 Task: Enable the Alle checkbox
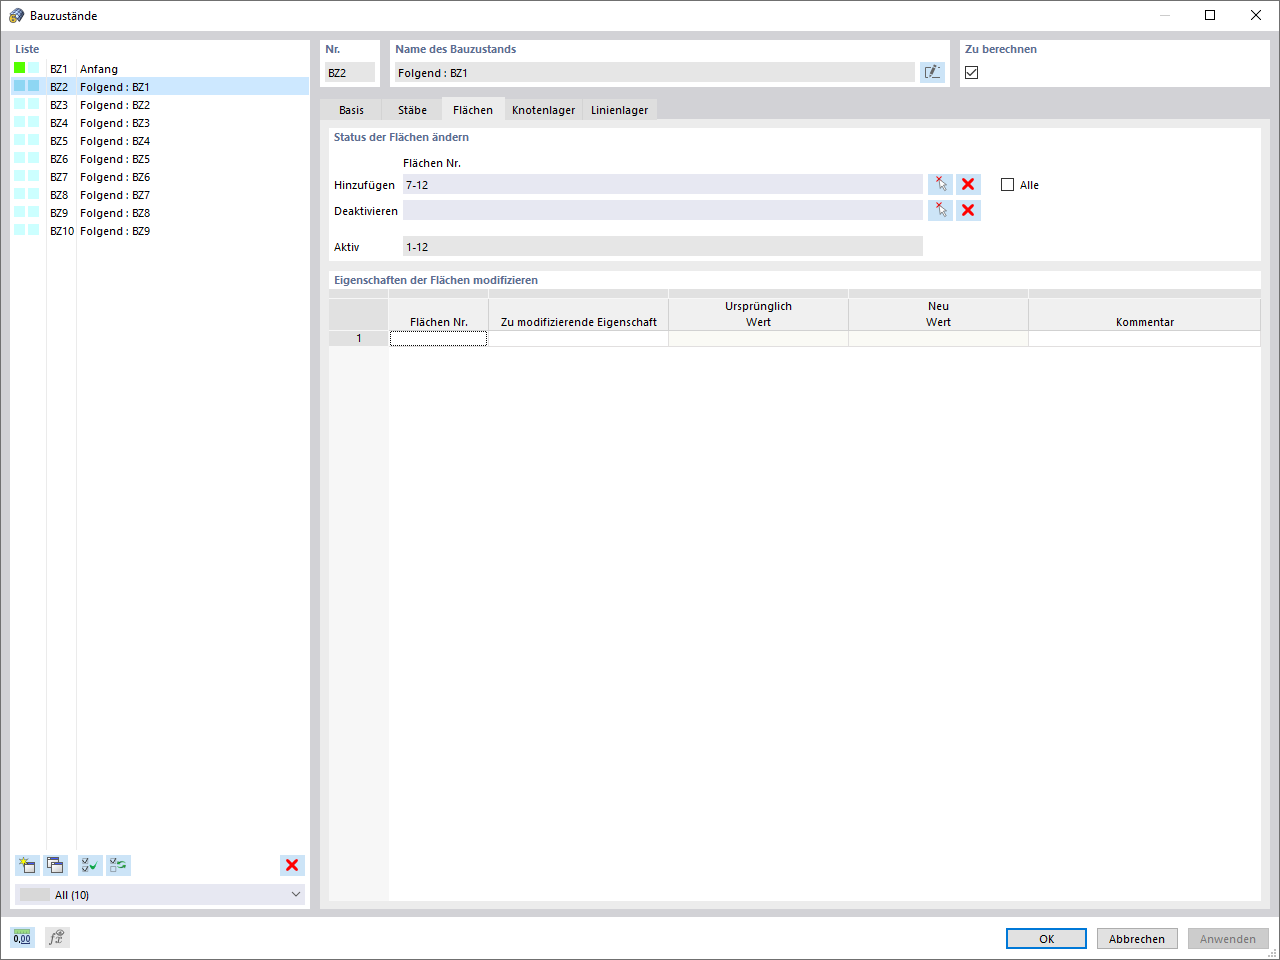pyautogui.click(x=1007, y=184)
